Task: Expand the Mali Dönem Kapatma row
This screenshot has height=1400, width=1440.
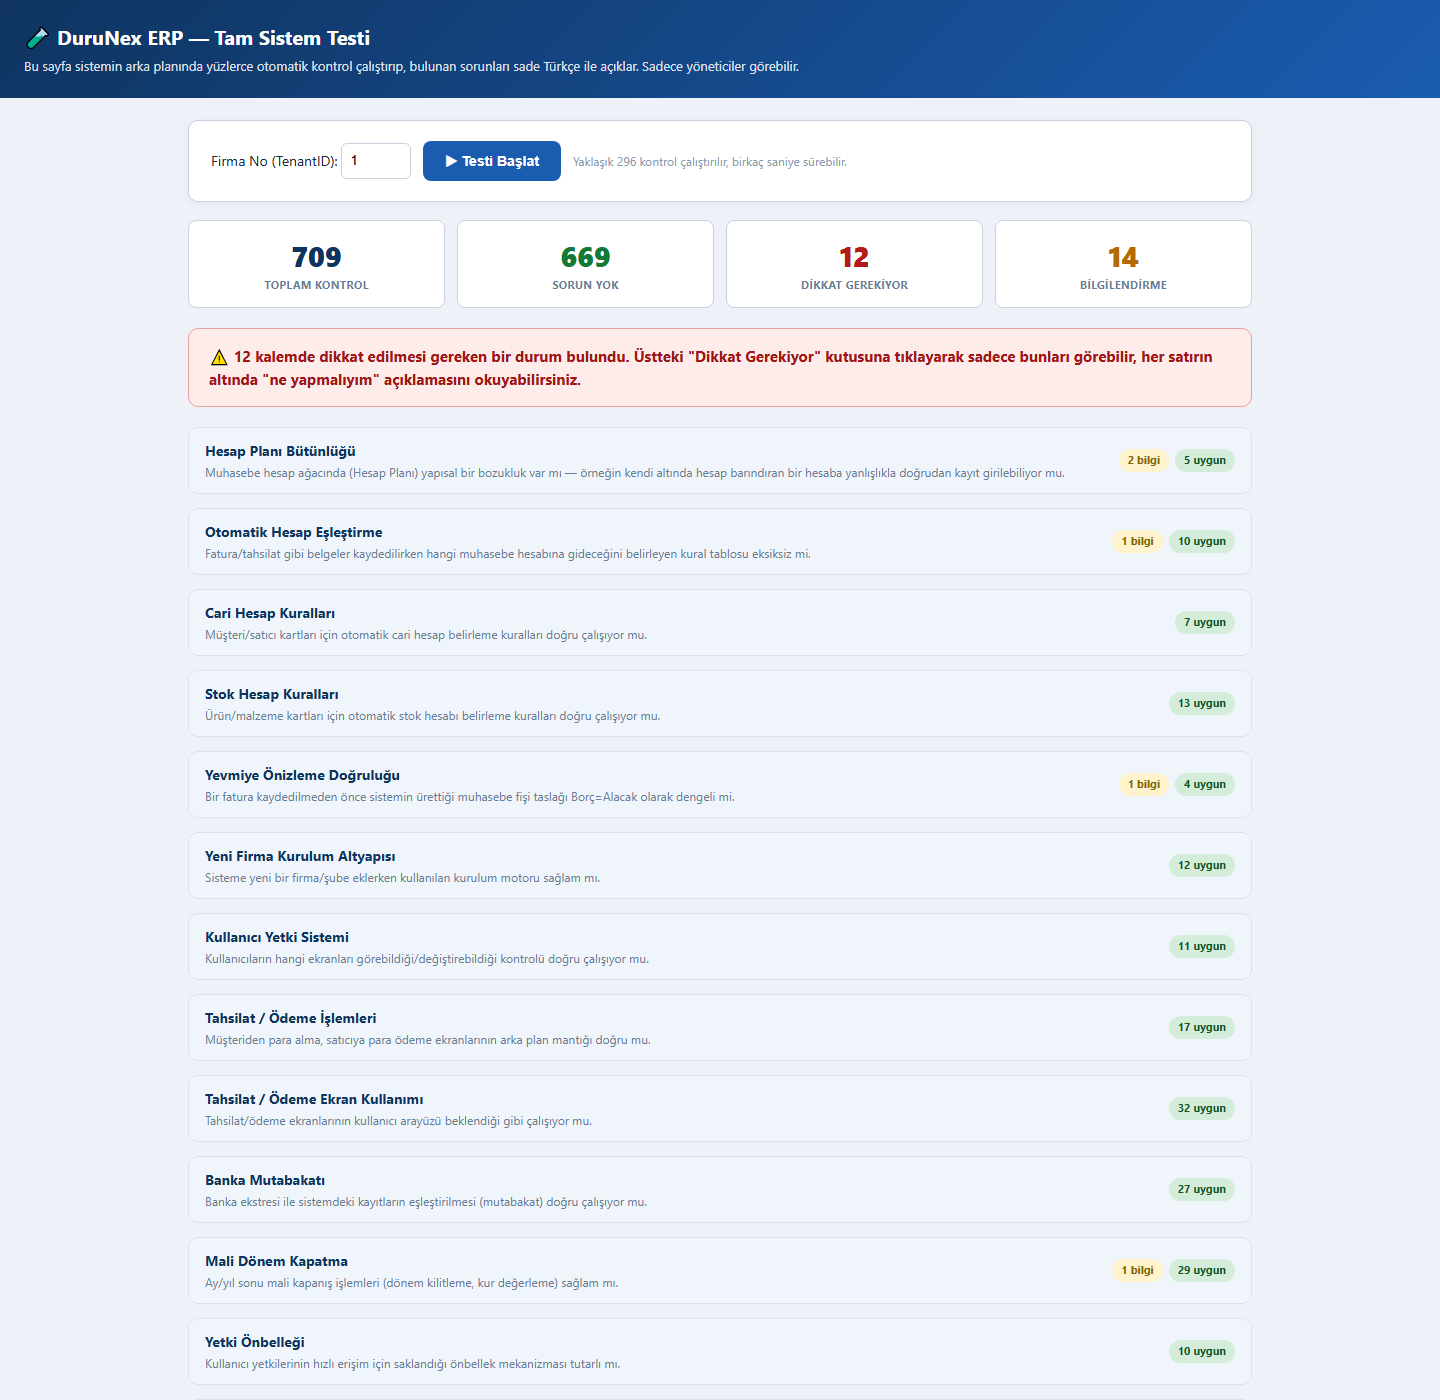Action: (720, 1271)
